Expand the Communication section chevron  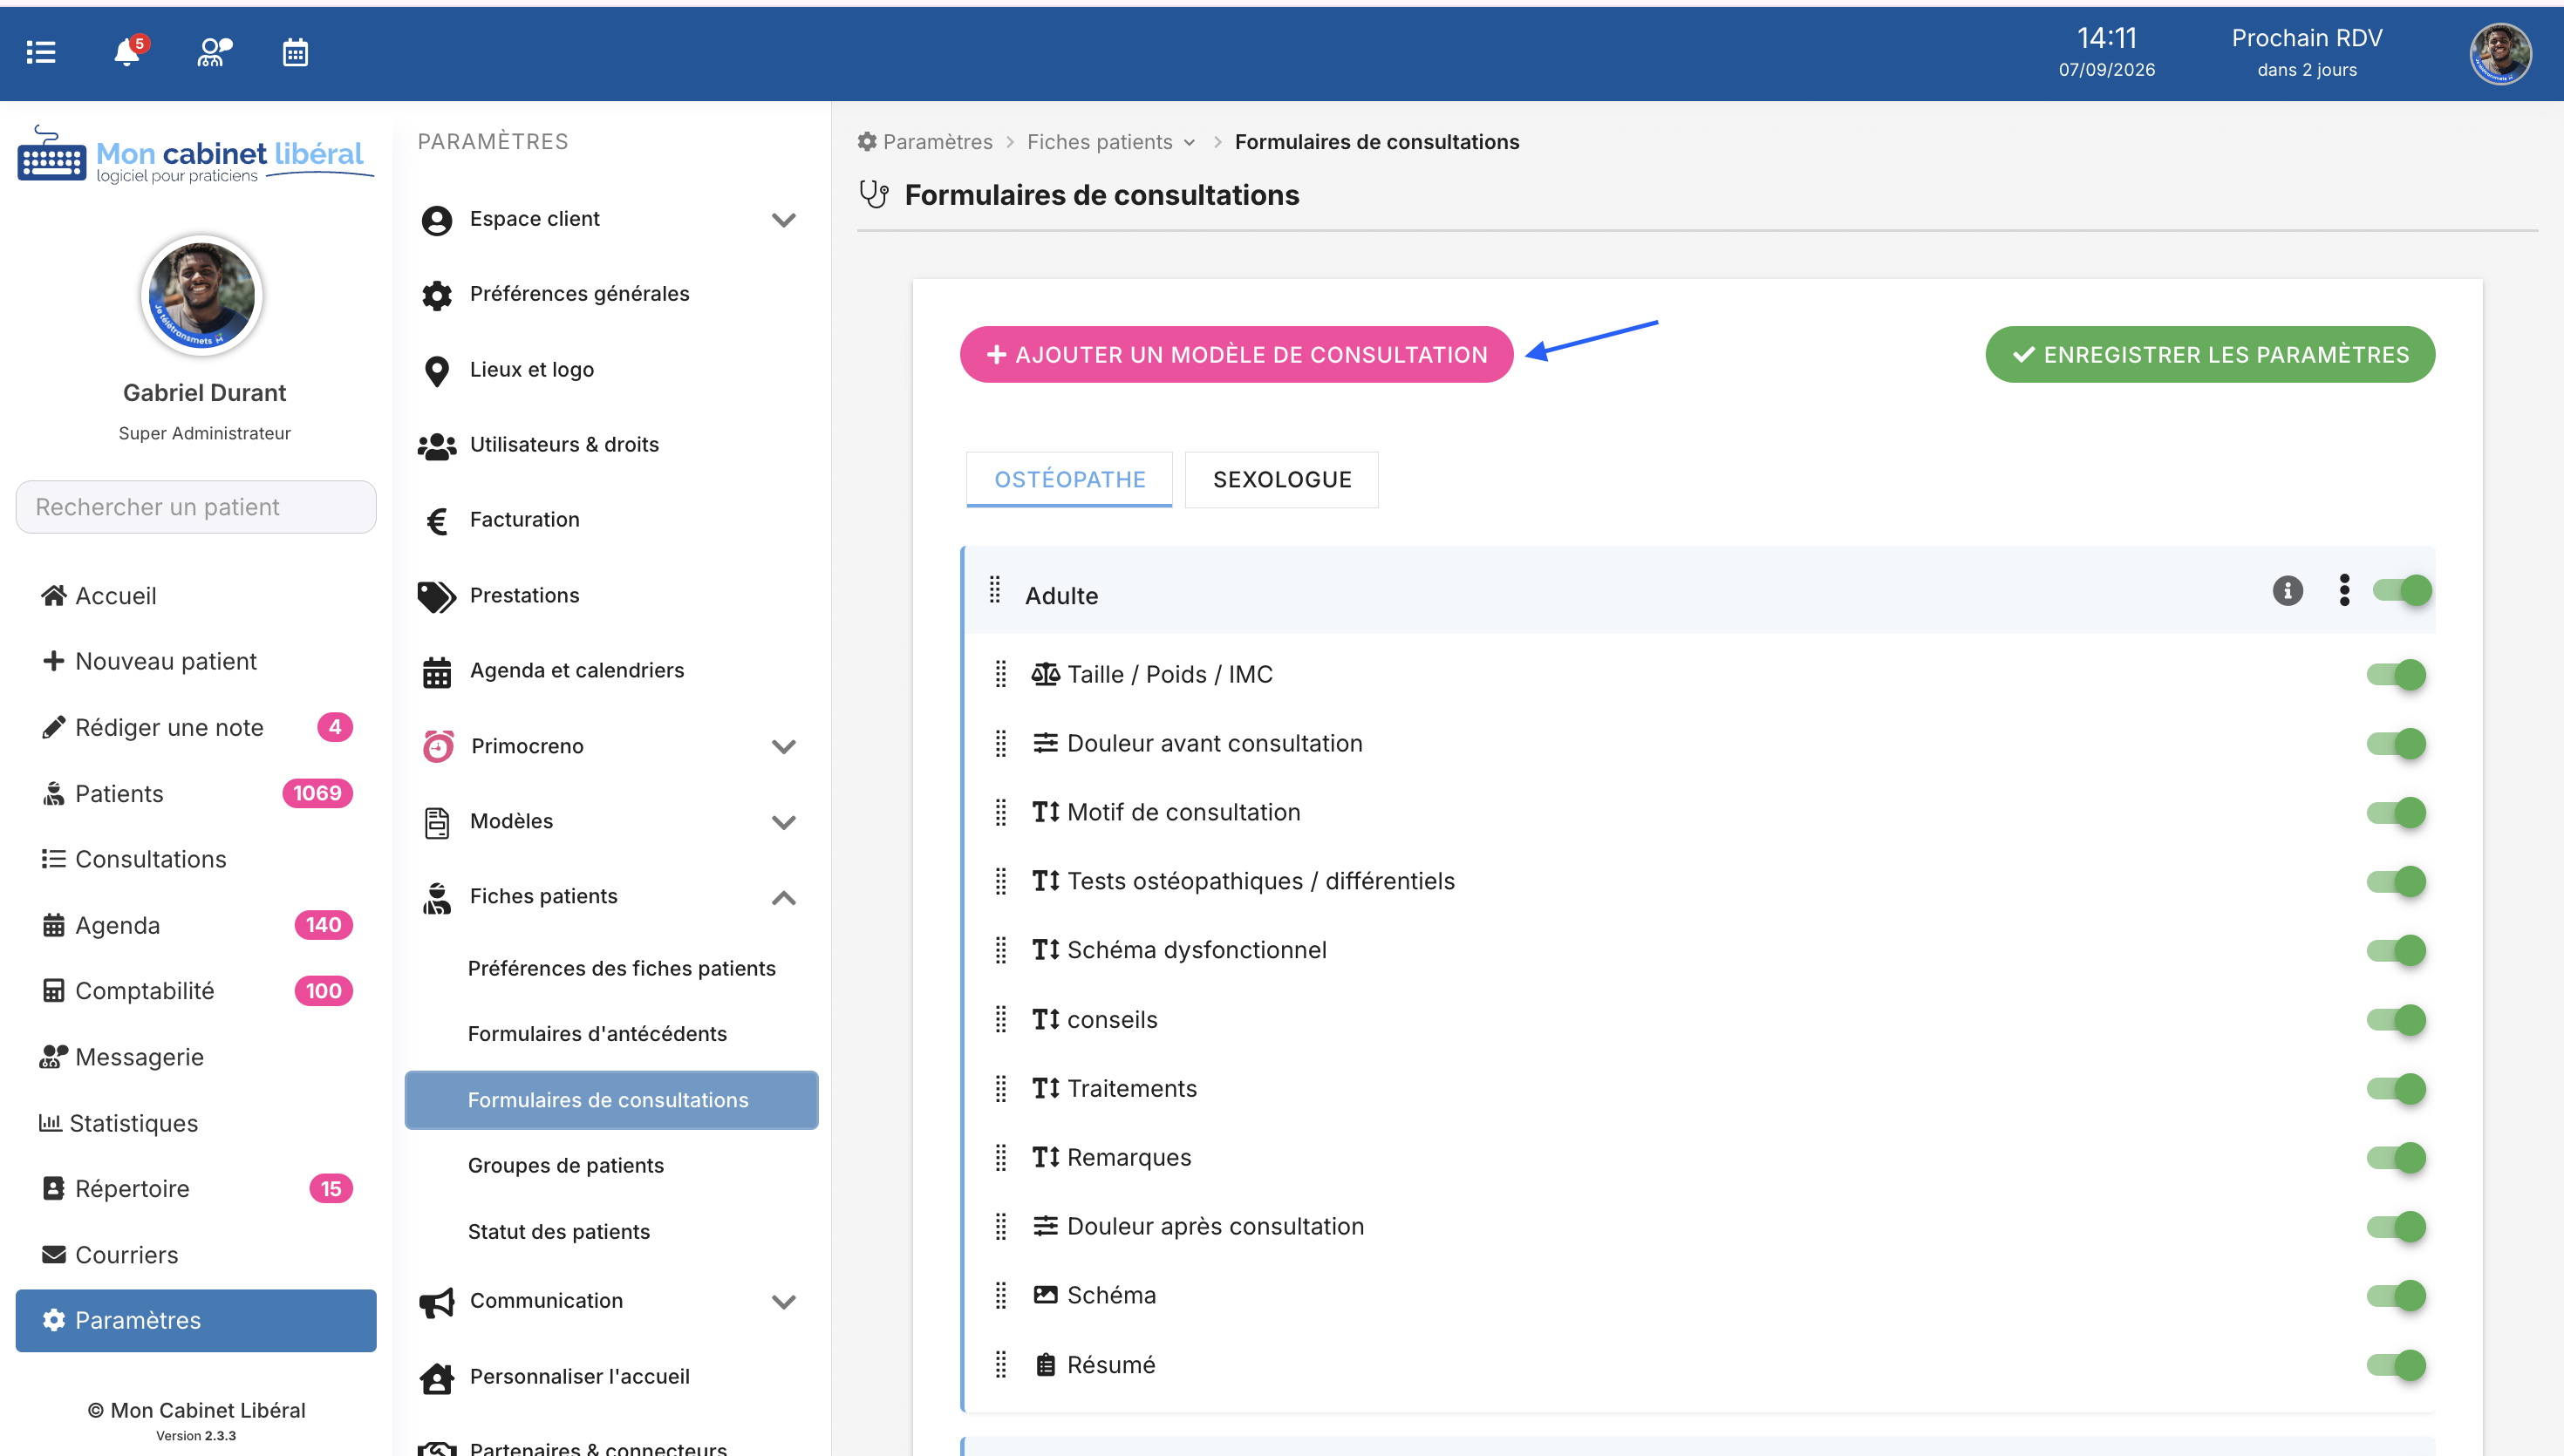point(784,1301)
